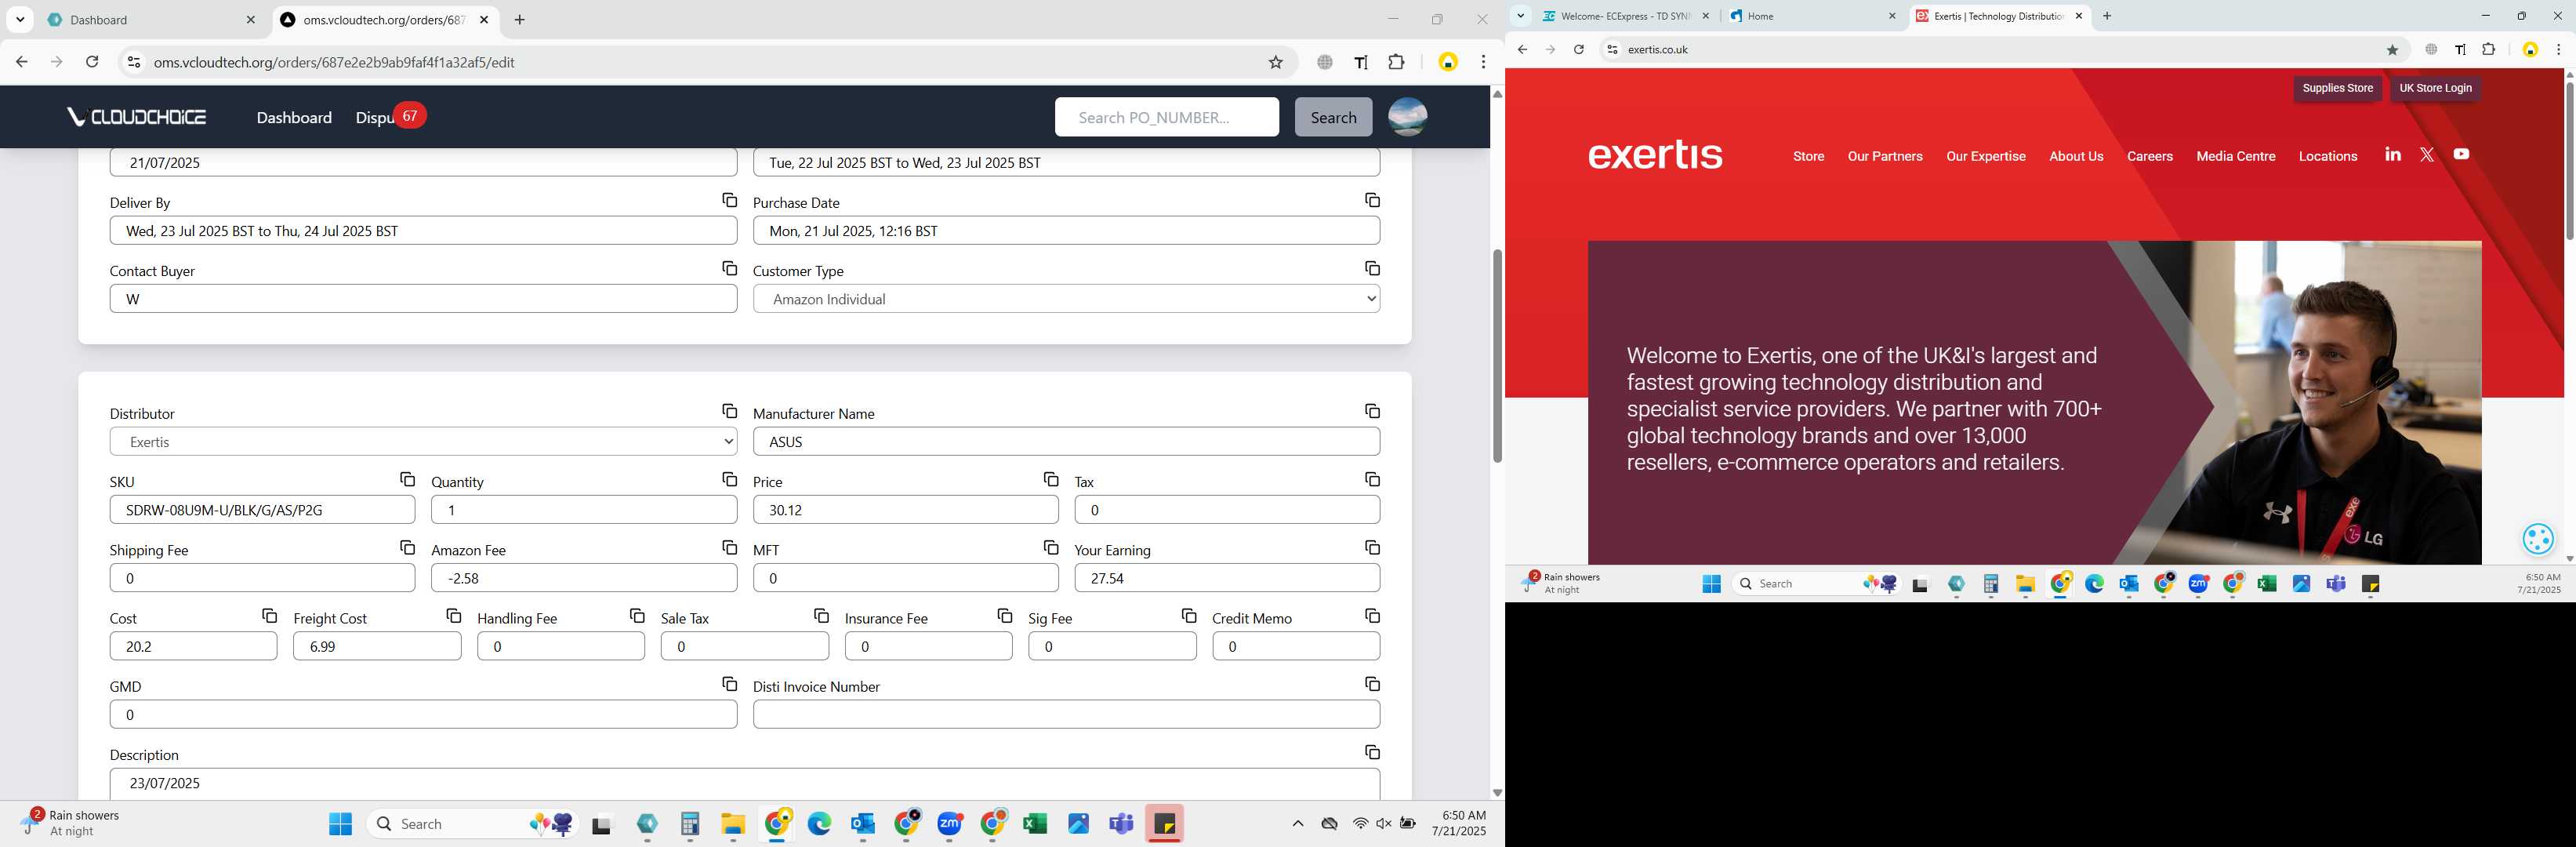Image resolution: width=2576 pixels, height=847 pixels.
Task: Copy the Deliver By field value
Action: coord(729,201)
